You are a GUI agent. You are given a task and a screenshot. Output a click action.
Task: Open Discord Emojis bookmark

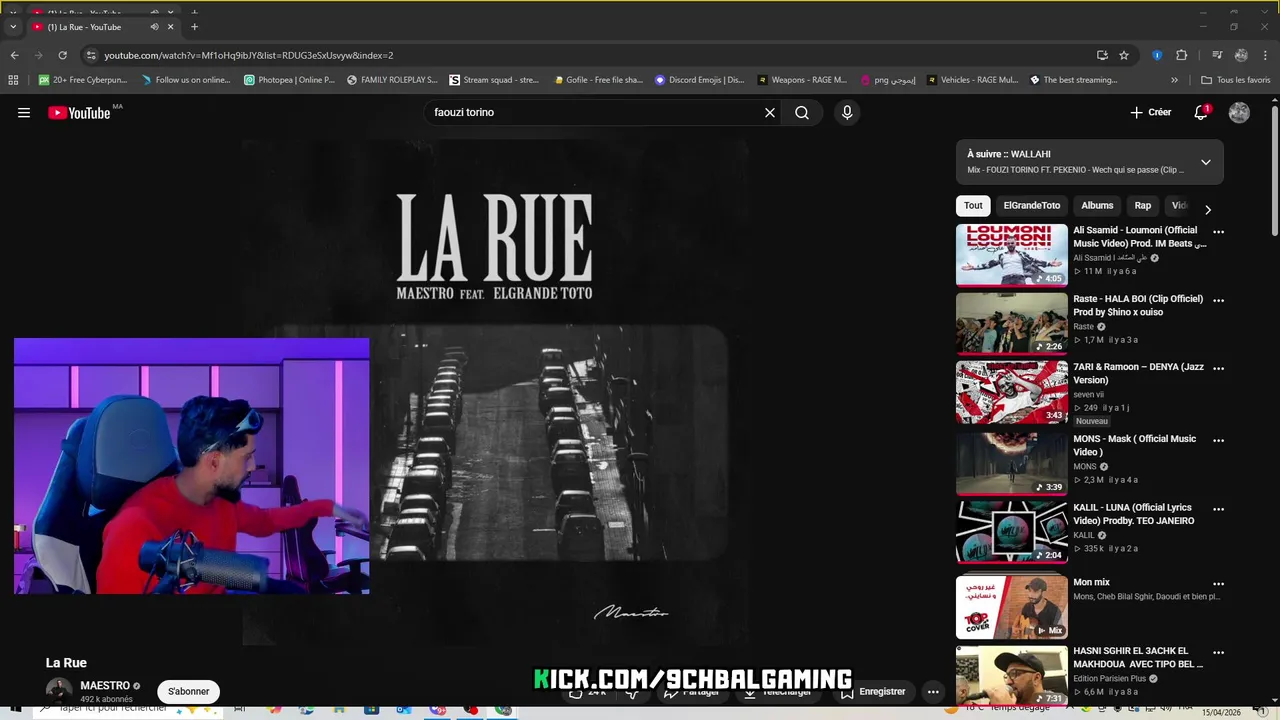[700, 80]
